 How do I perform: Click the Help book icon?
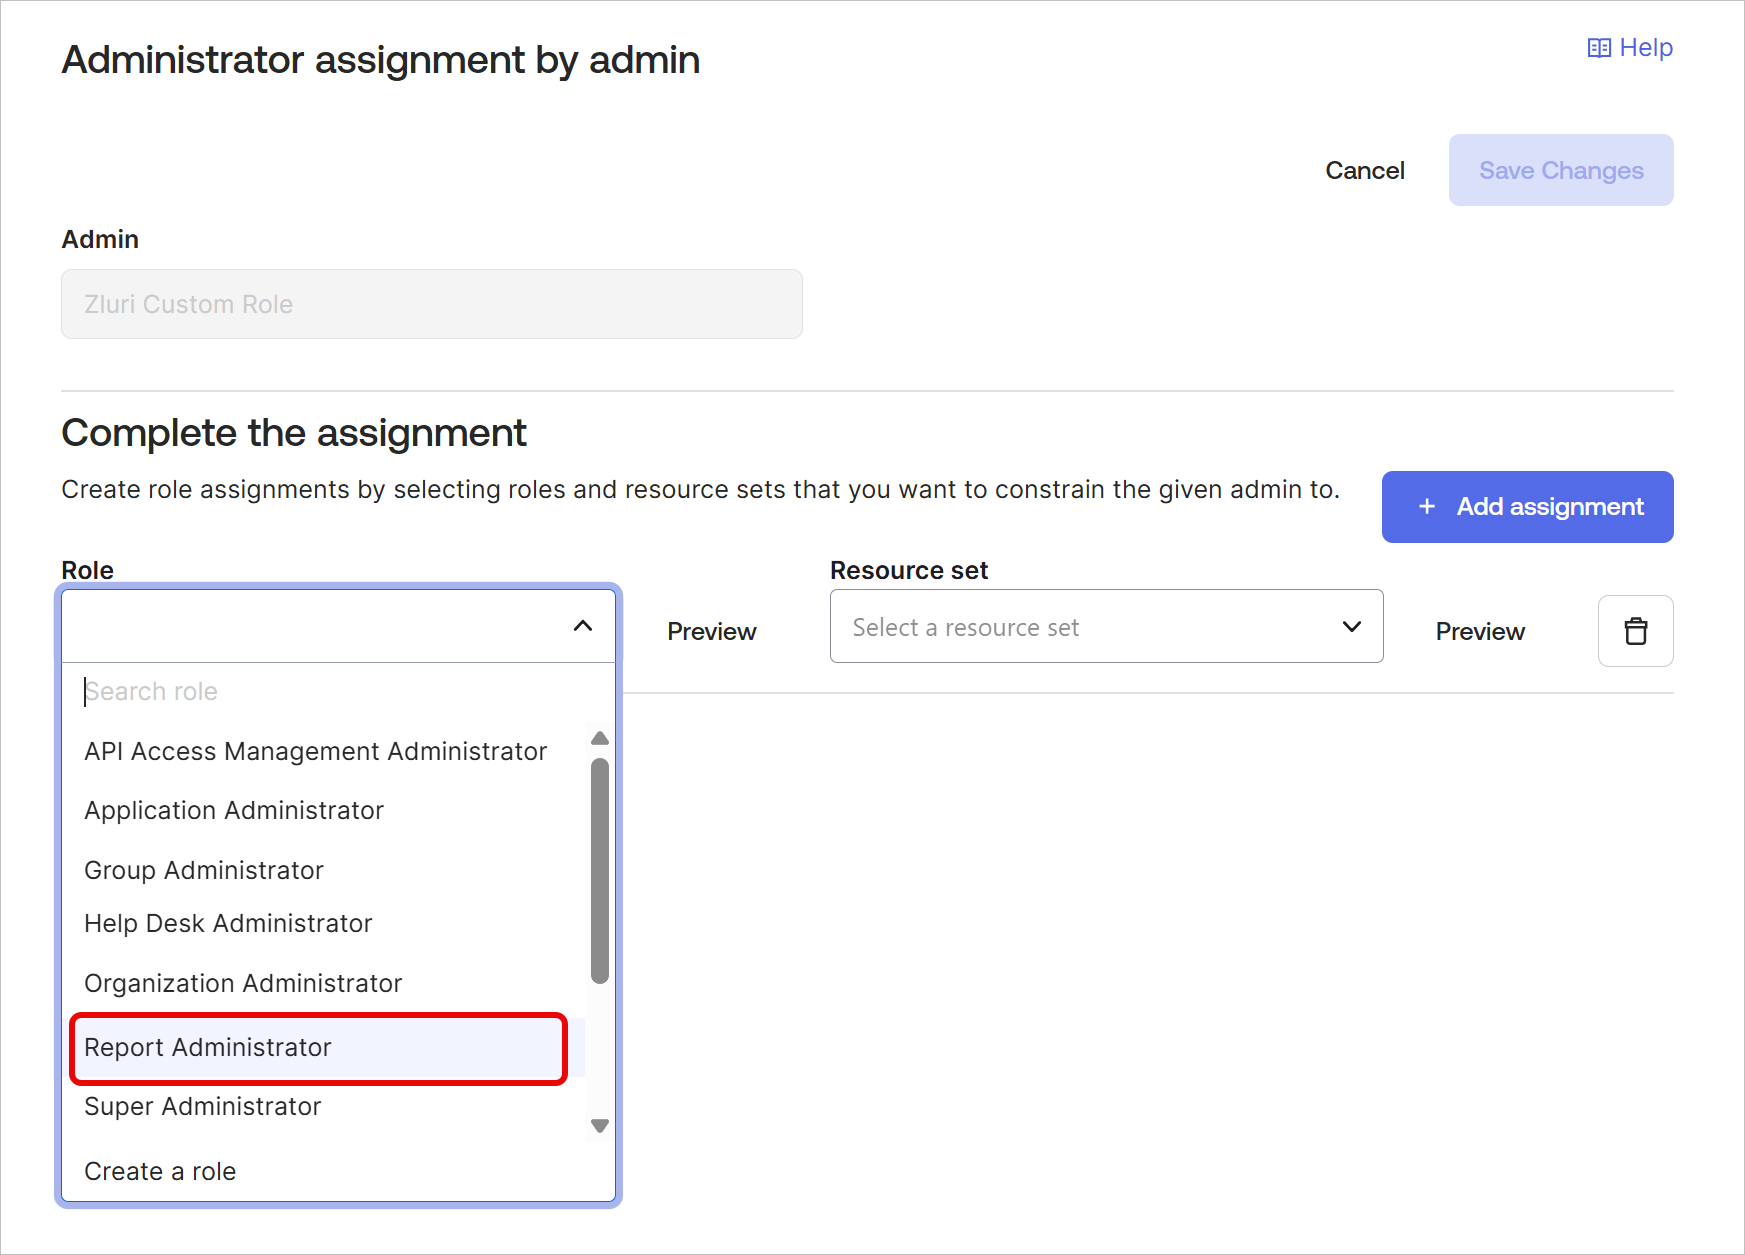pyautogui.click(x=1599, y=48)
